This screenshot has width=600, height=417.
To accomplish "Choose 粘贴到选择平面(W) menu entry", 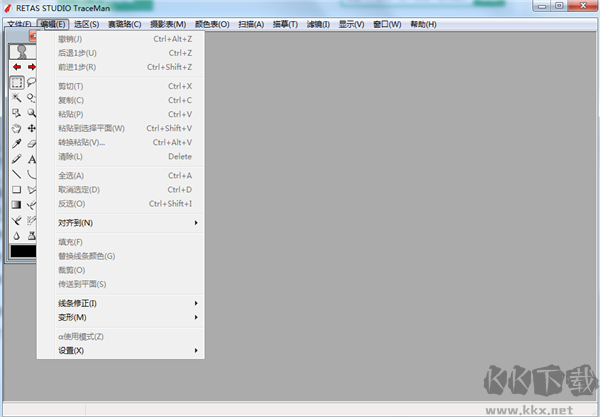I will [121, 128].
